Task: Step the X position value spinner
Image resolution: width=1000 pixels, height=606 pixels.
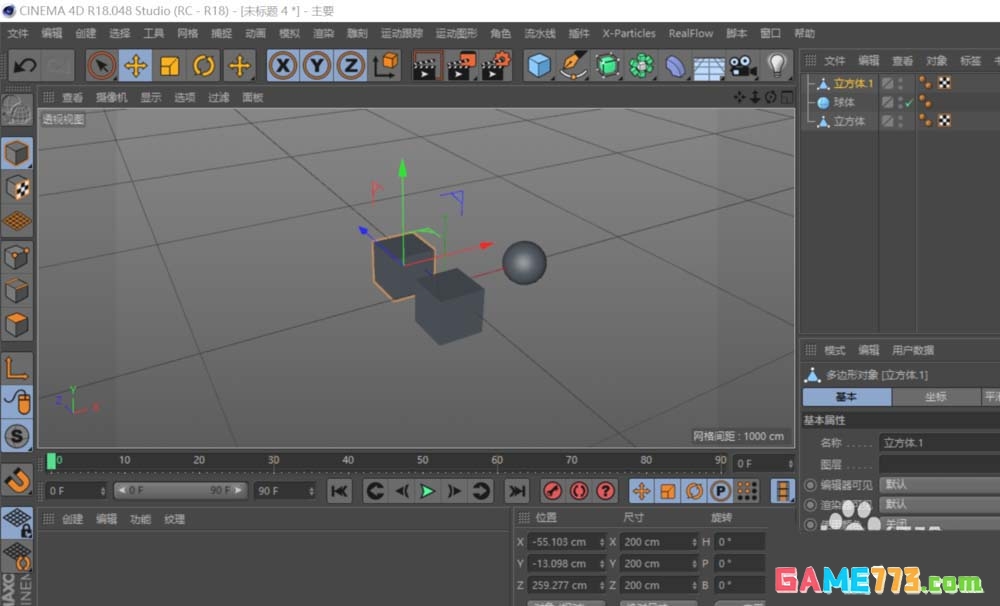Action: point(601,541)
